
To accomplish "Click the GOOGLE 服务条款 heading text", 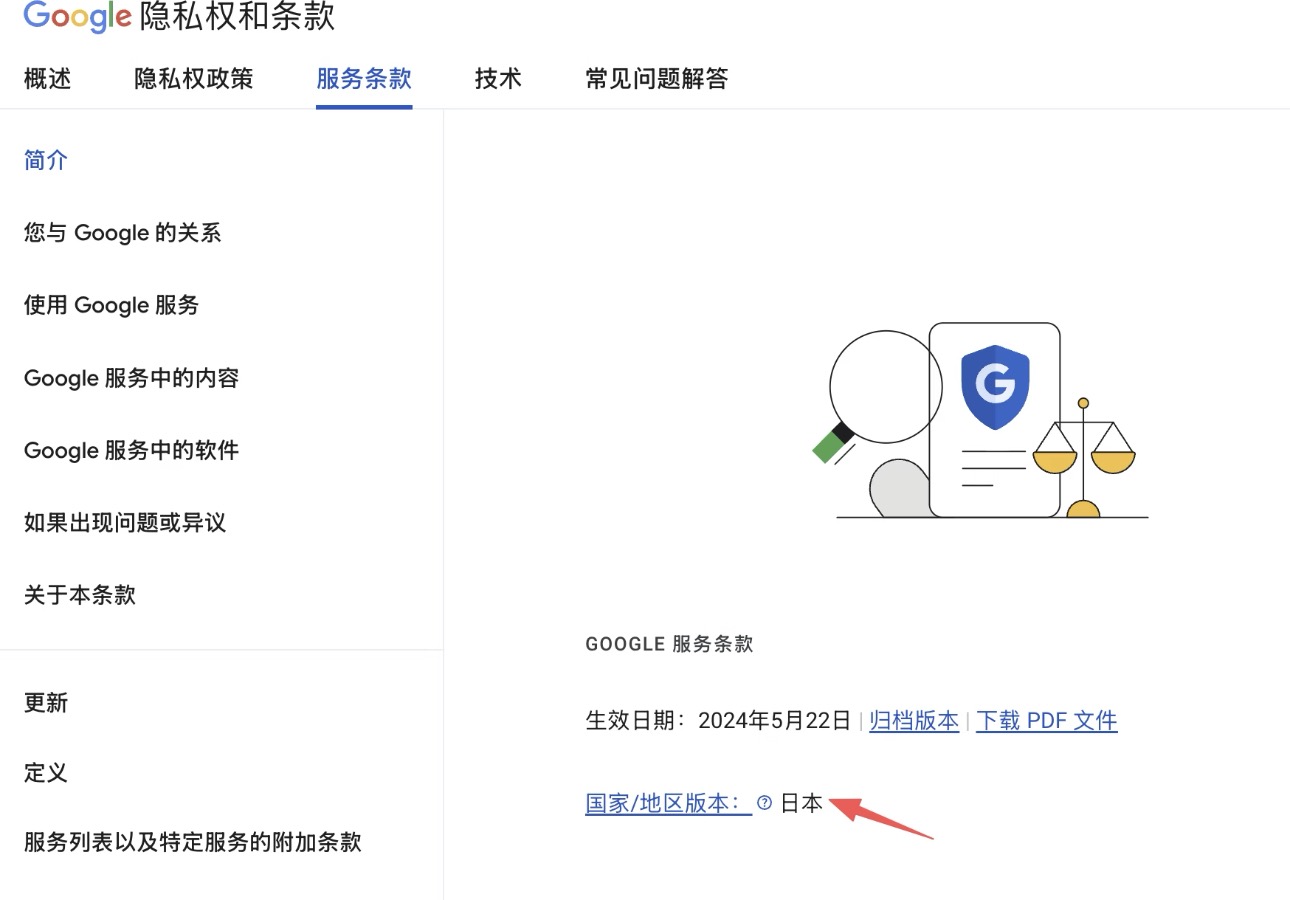I will point(669,644).
